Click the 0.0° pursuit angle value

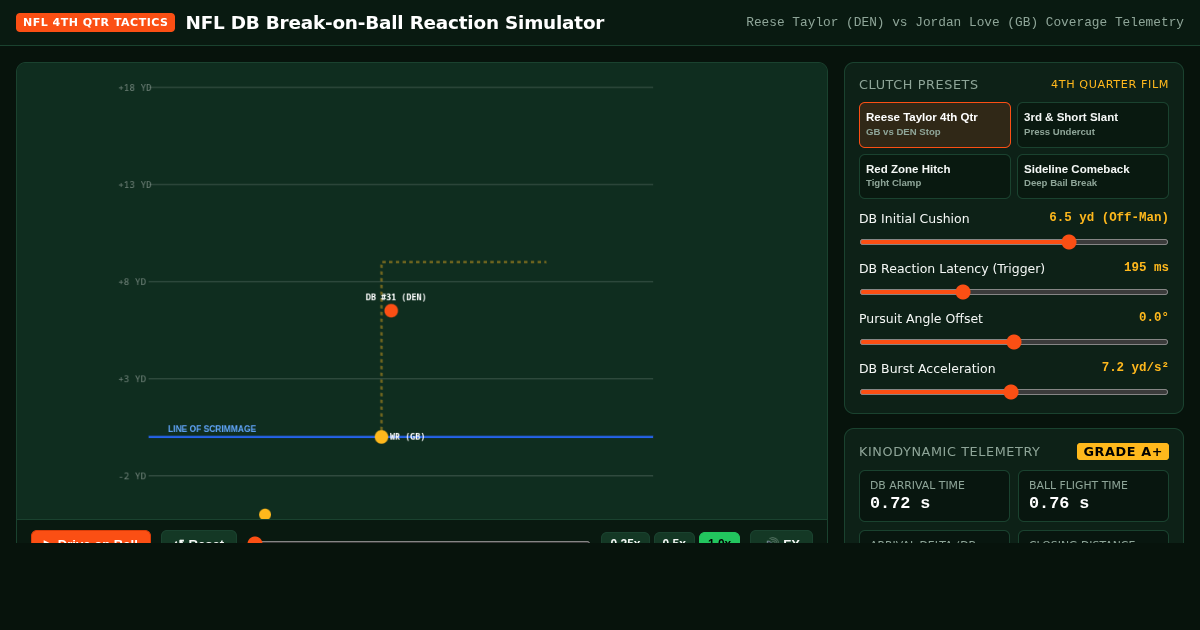click(1154, 318)
